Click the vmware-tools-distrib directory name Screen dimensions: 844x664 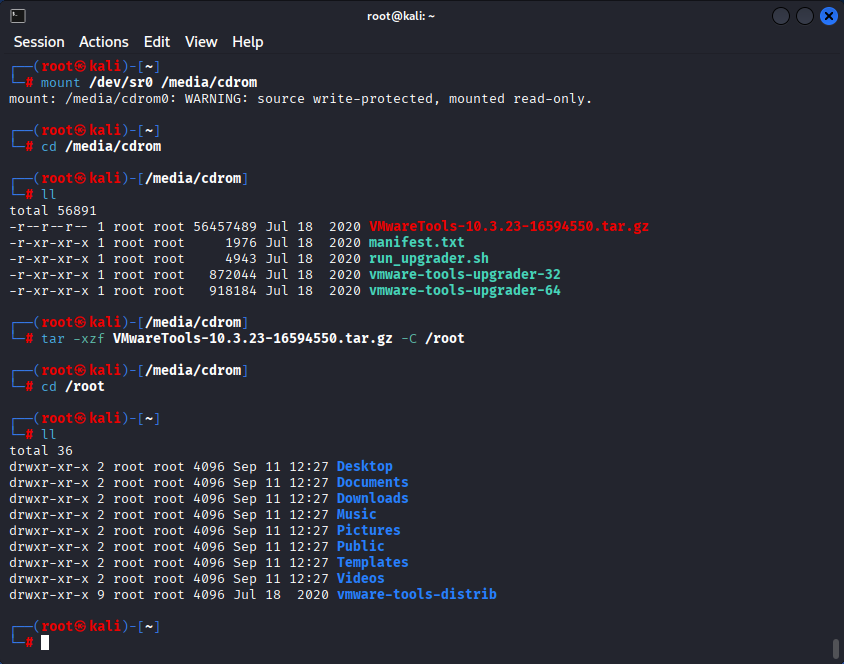[x=417, y=595]
